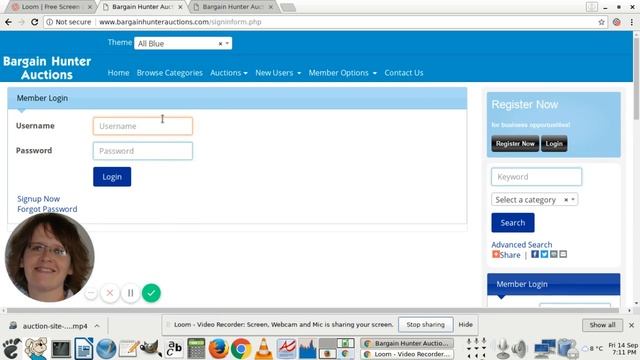The height and width of the screenshot is (360, 640).
Task: Open VLC media player cone icon
Action: click(x=263, y=349)
